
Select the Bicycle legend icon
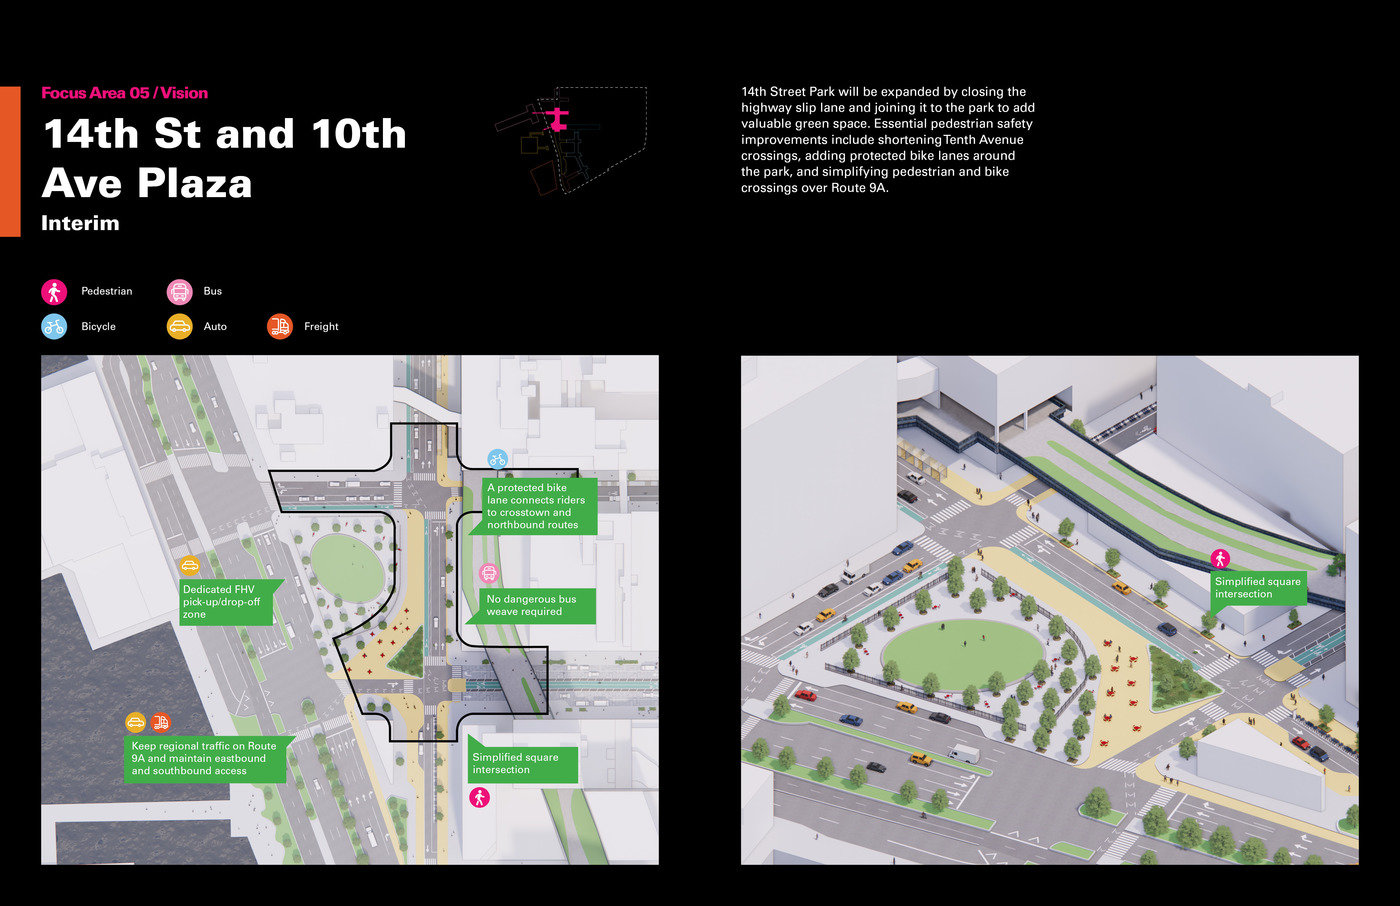(54, 326)
